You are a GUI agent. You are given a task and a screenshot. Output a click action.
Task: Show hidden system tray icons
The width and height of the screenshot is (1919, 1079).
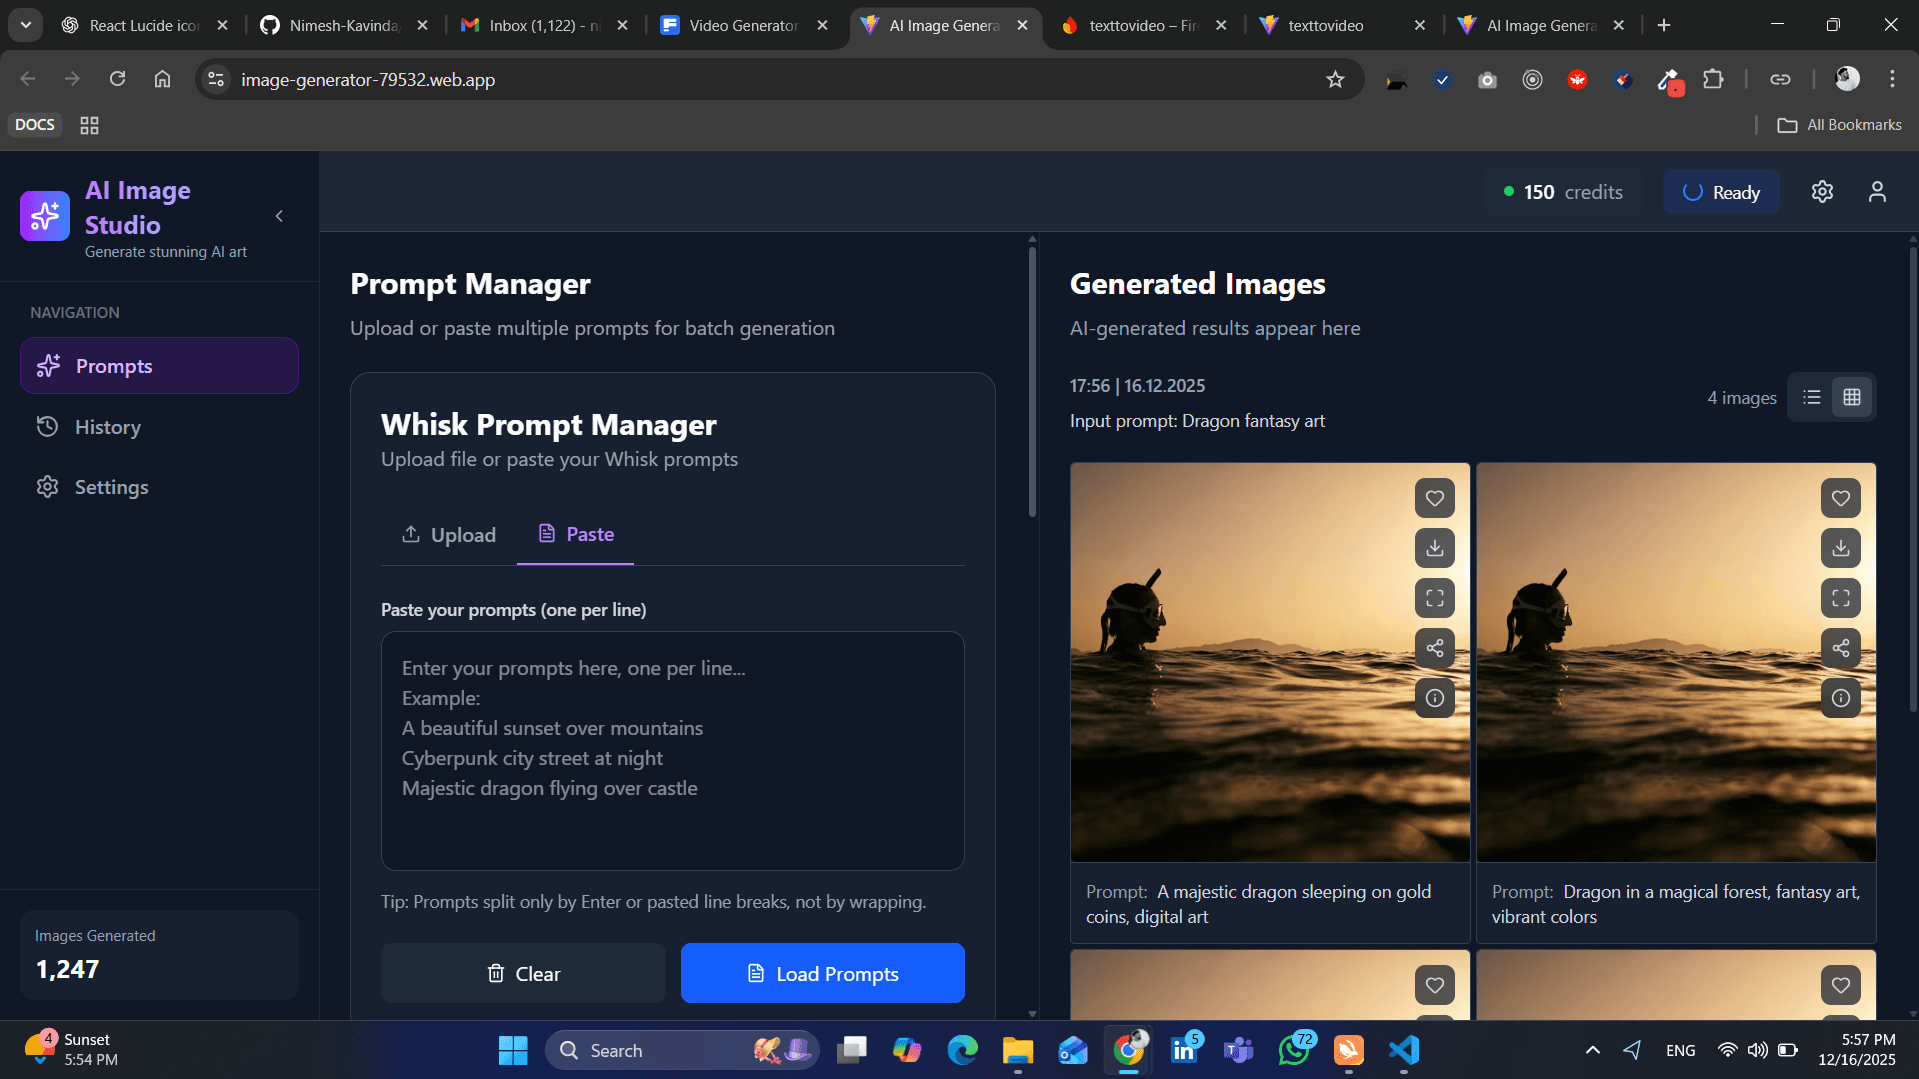coord(1592,1050)
